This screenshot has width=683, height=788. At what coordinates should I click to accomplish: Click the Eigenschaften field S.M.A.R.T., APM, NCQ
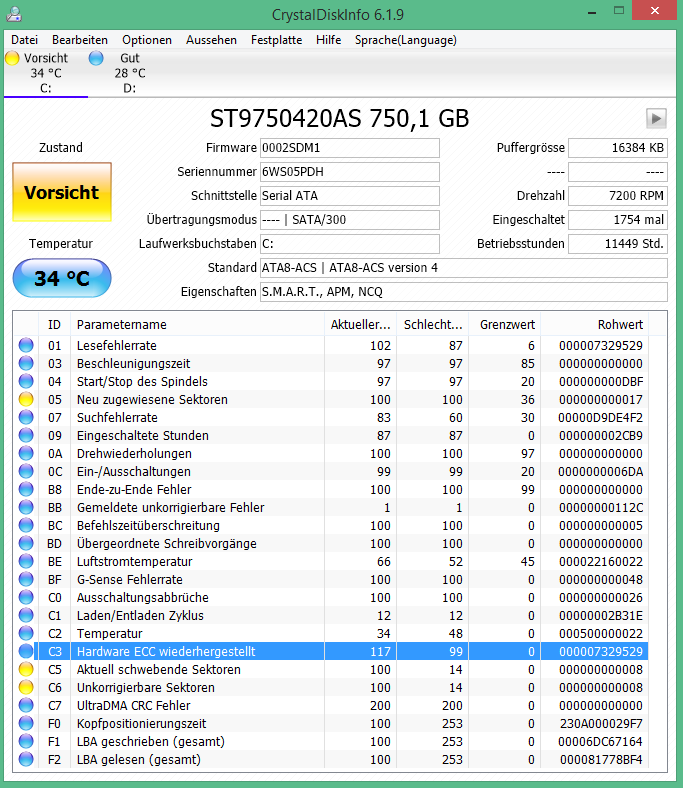click(x=463, y=291)
